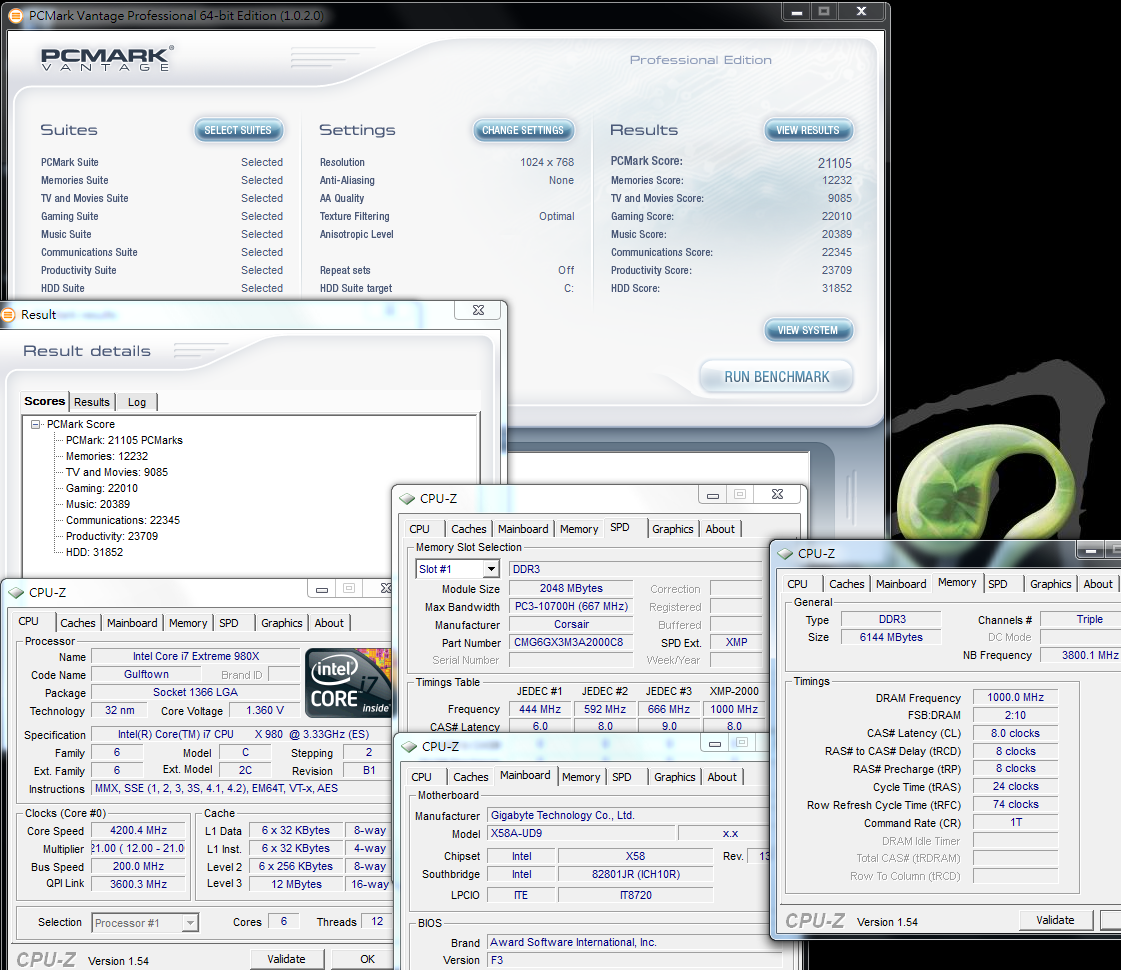Click the VIEW SYSTEM button
Viewport: 1121px width, 970px height.
tap(808, 330)
